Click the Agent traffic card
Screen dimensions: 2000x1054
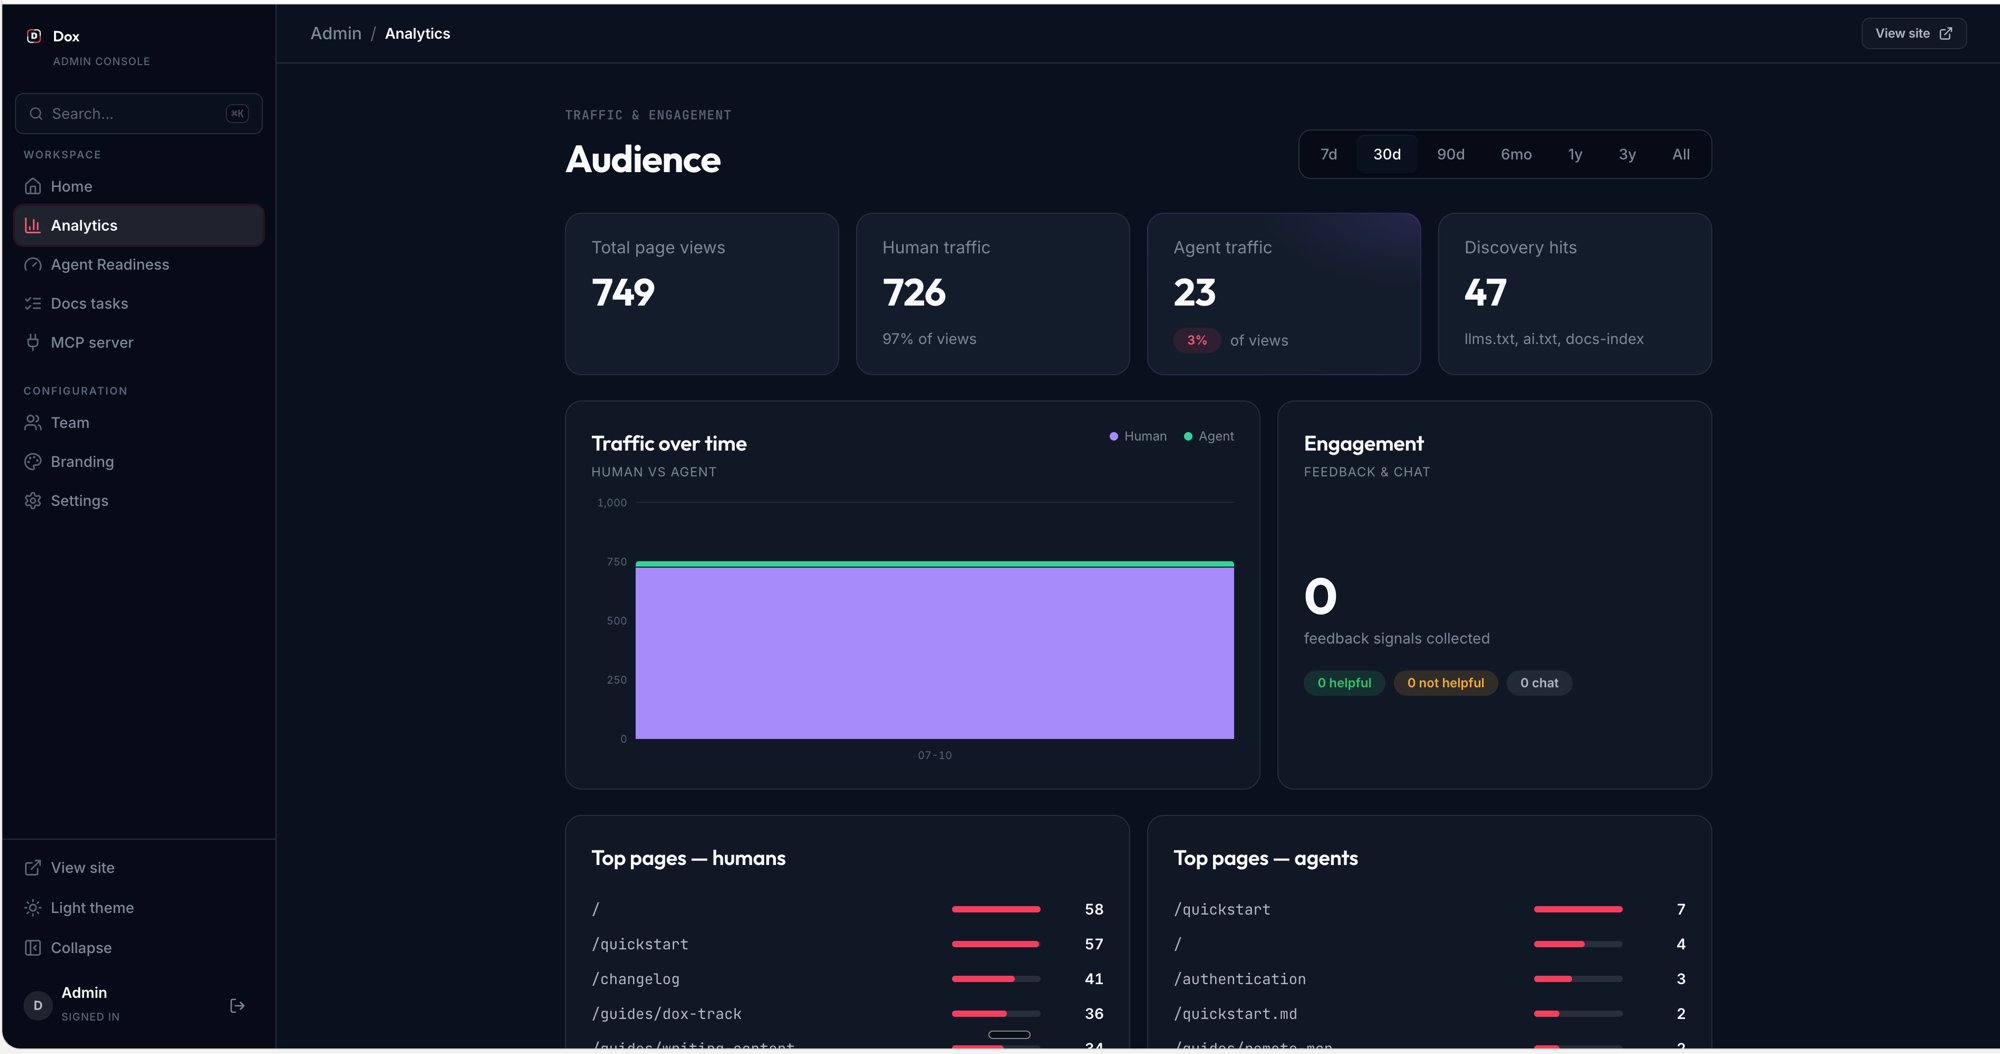click(1284, 294)
